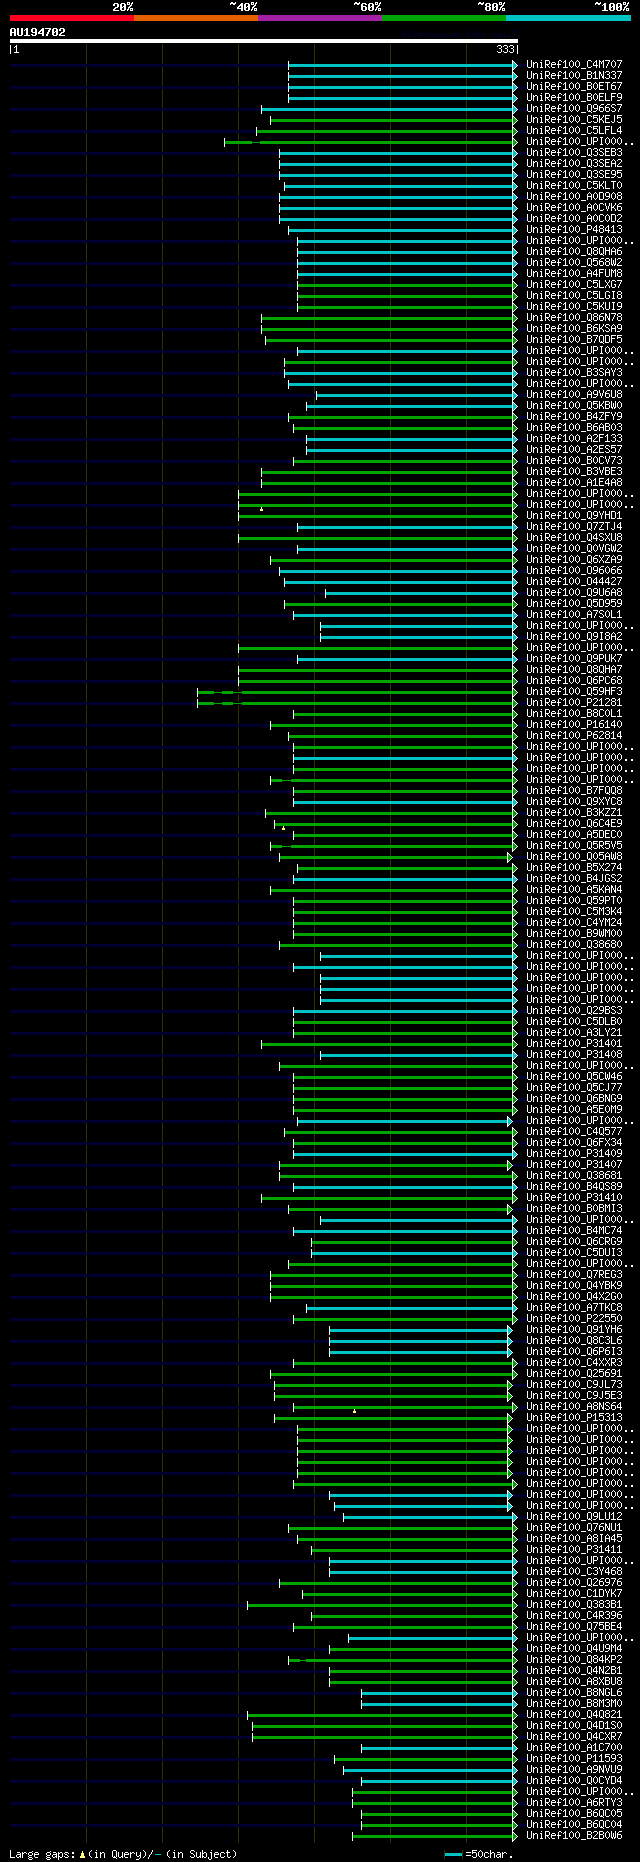
Task: Open hit UniRef100_A2F133
Action: [x=574, y=439]
